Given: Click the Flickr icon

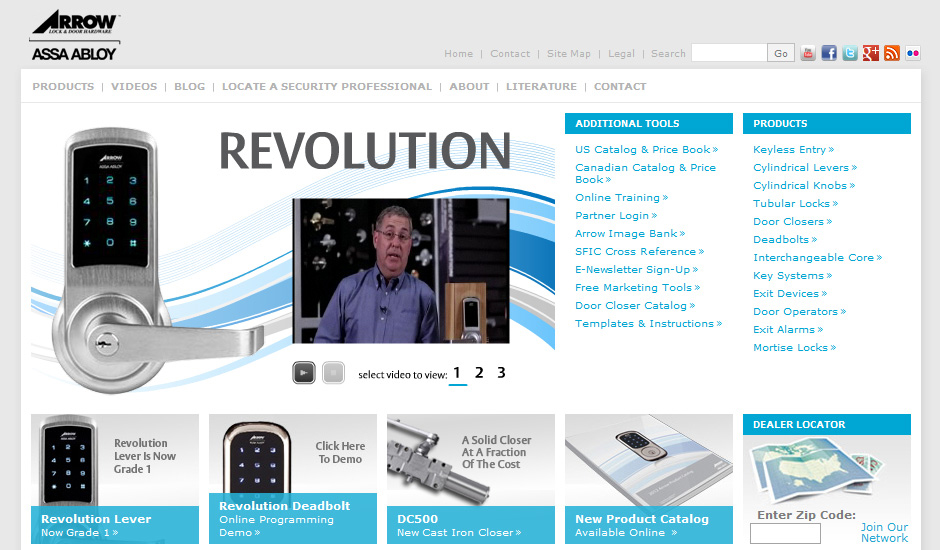Looking at the screenshot, I should tap(913, 53).
